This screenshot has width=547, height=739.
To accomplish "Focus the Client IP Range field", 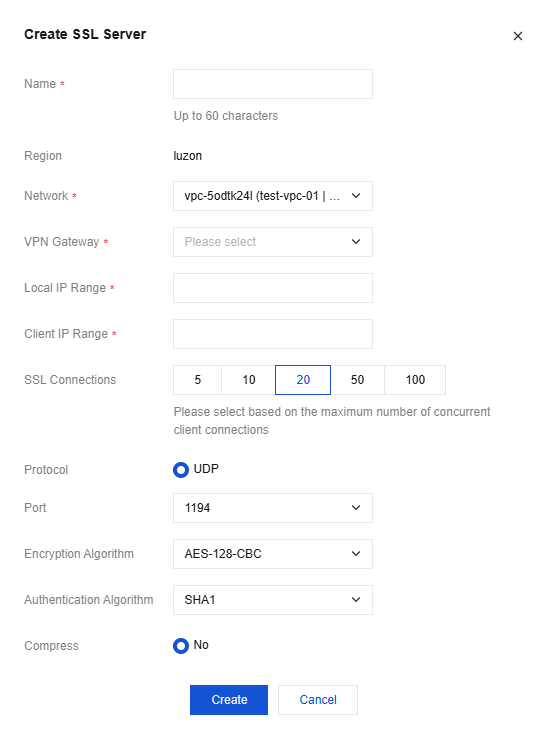I will coord(272,334).
